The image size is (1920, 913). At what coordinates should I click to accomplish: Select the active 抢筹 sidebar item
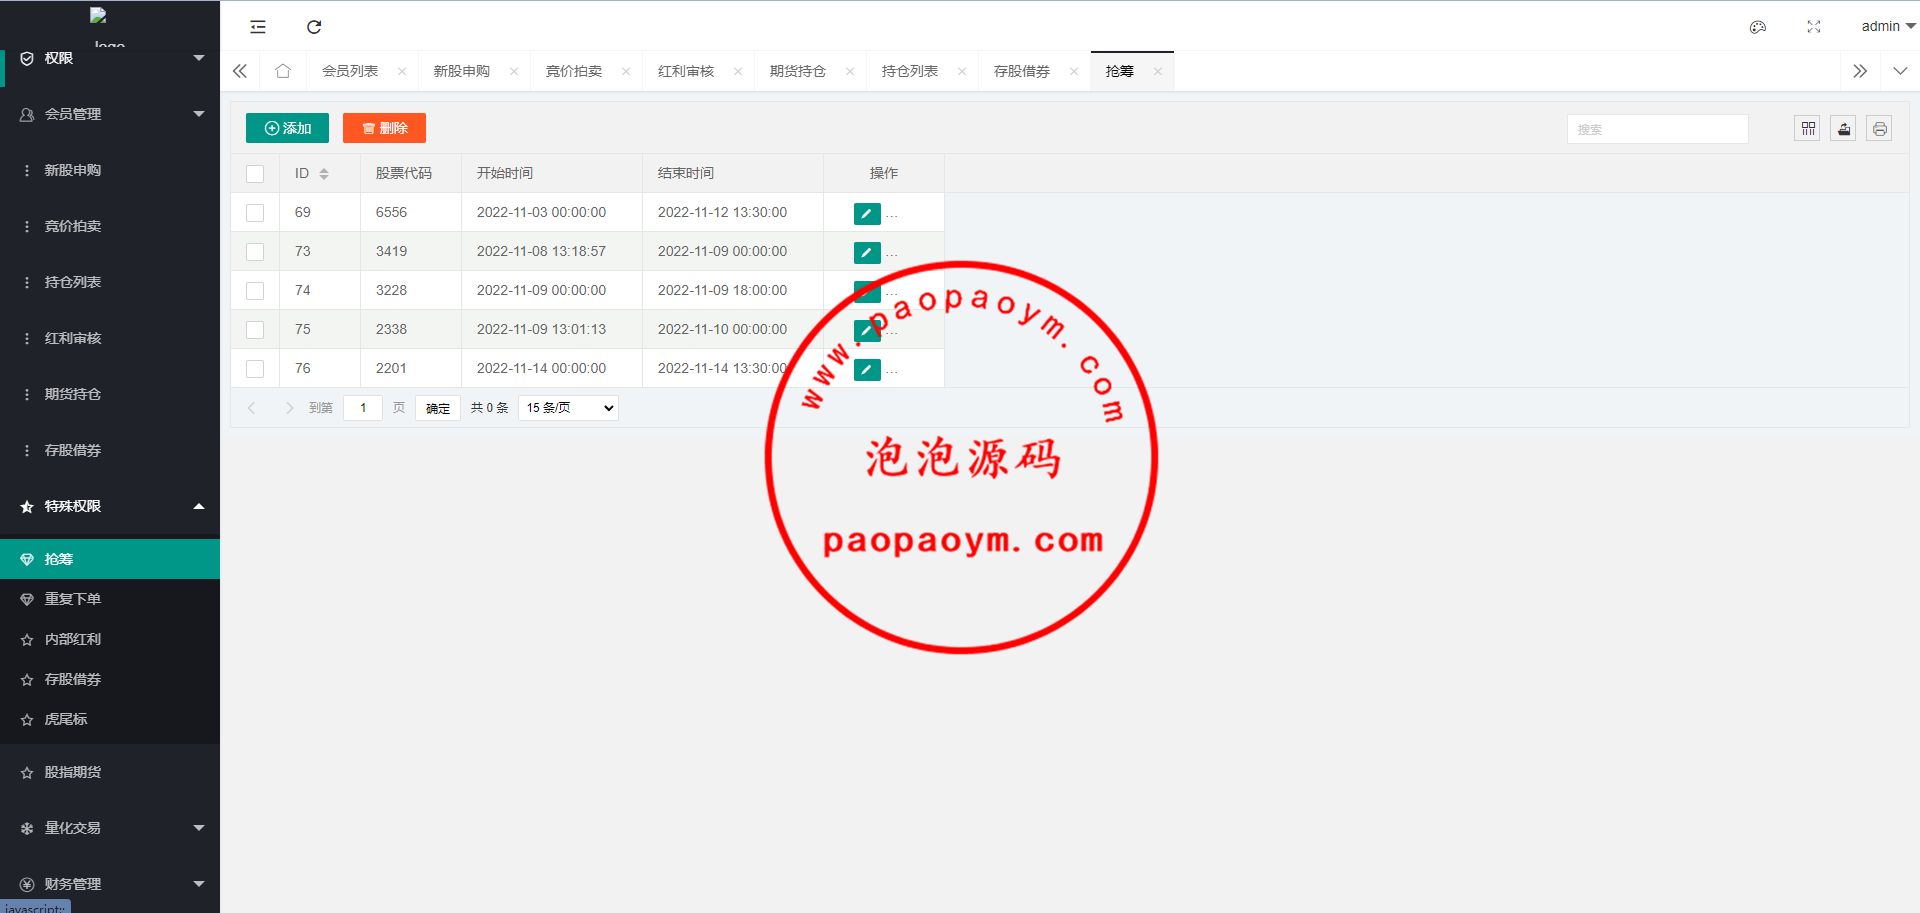point(110,559)
